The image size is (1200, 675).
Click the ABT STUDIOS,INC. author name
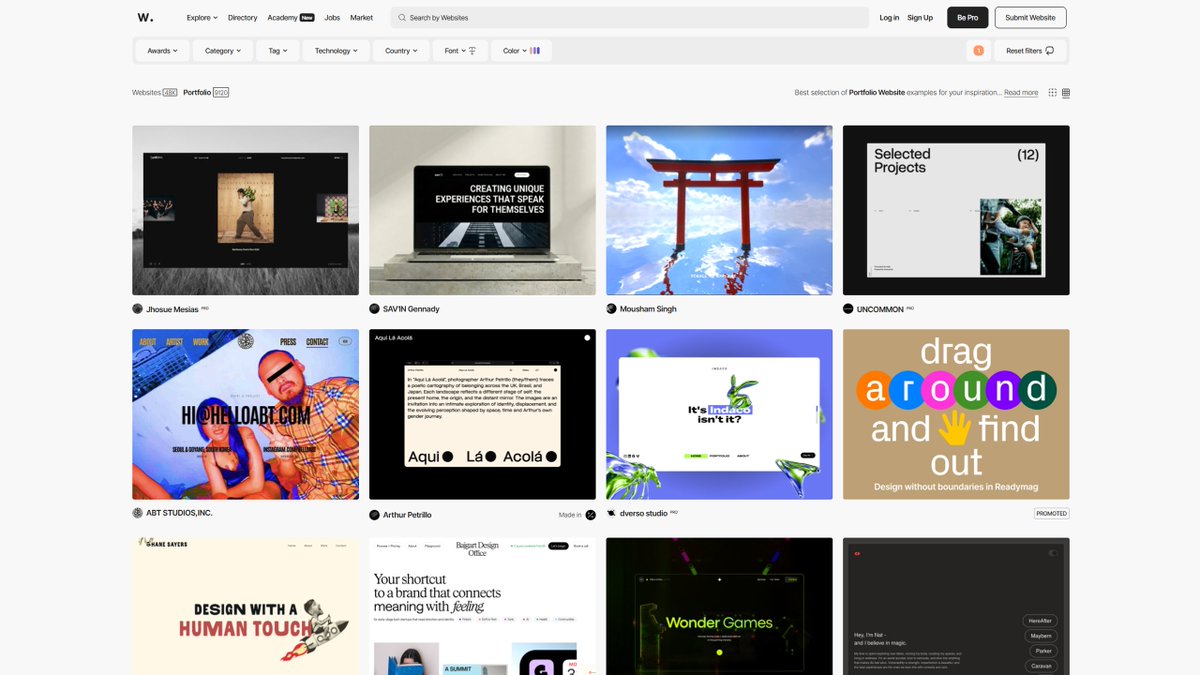pos(179,513)
